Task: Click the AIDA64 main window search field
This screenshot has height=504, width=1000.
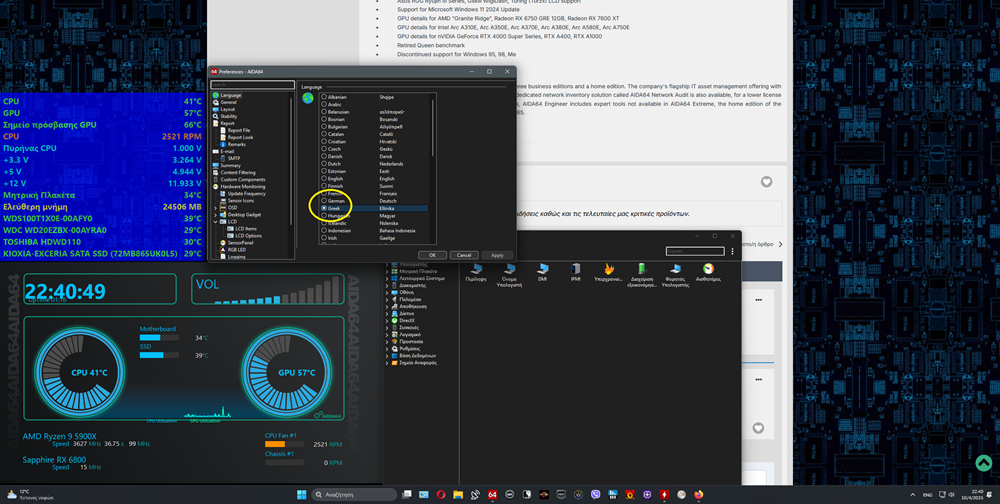Action: tap(695, 251)
